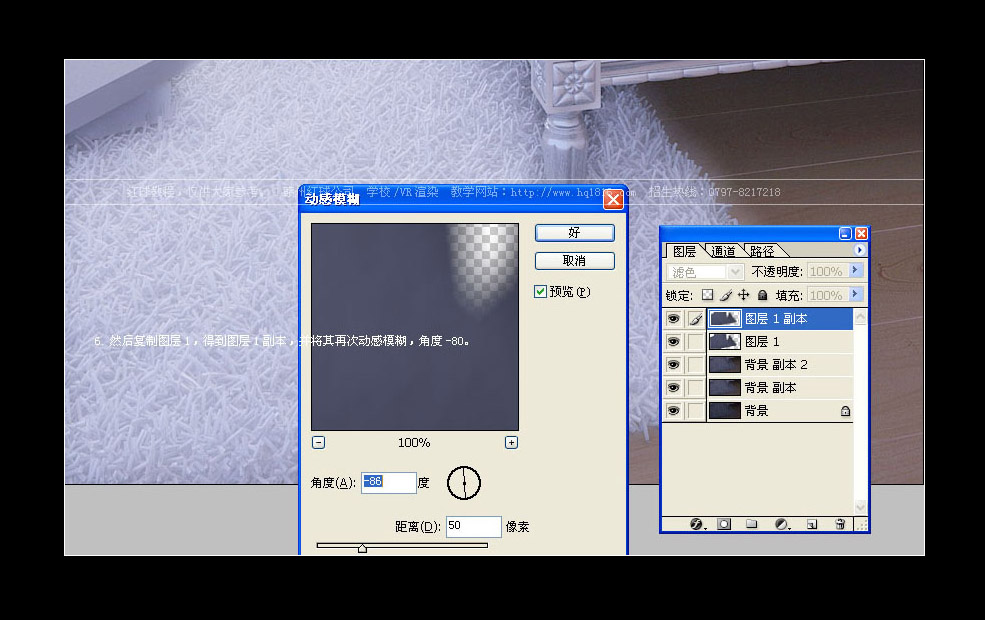The height and width of the screenshot is (620, 985).
Task: Click the layer name 图层 1
Action: point(762,342)
